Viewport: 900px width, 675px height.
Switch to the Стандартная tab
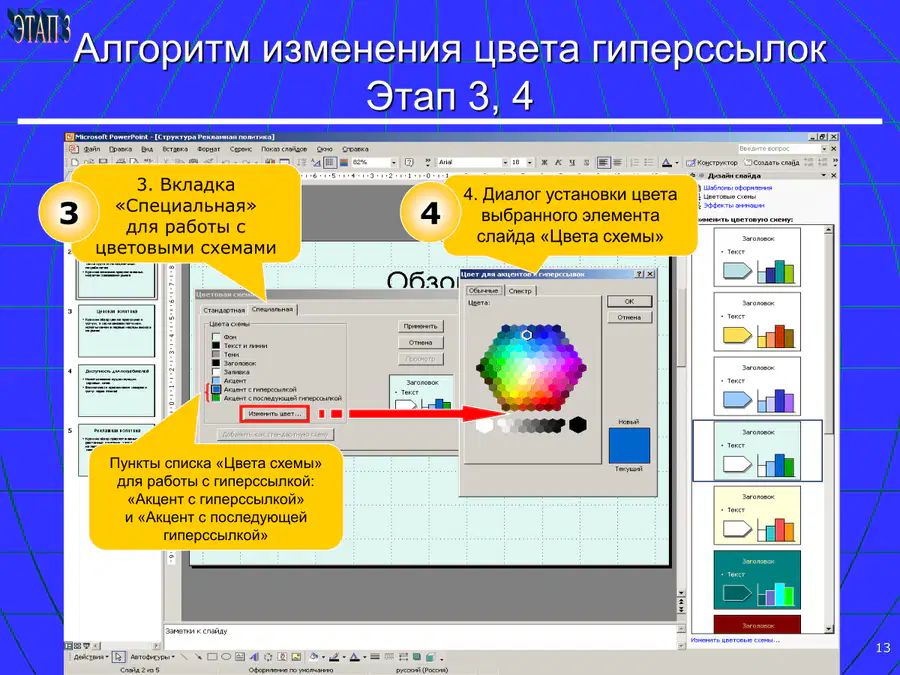(x=224, y=310)
